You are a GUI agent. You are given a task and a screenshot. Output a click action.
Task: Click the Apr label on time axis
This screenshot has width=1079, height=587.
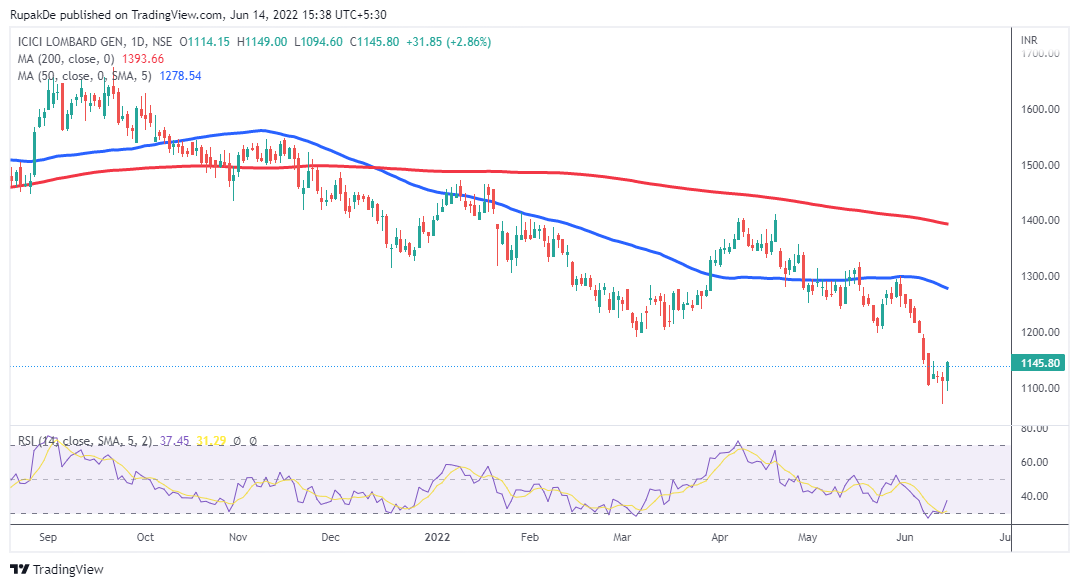click(x=720, y=537)
